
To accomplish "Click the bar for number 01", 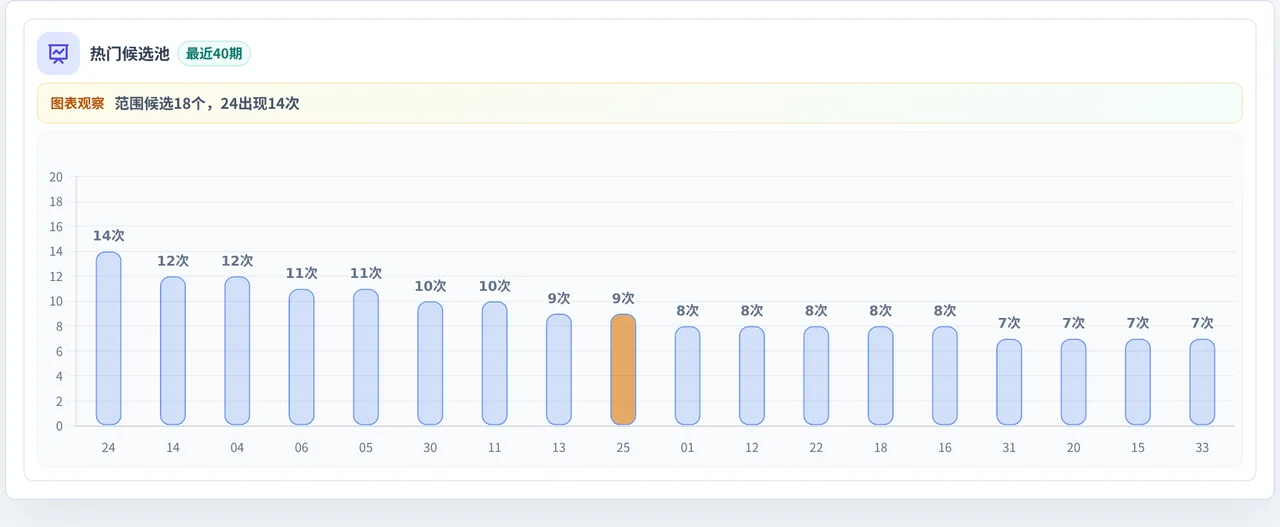I will (x=687, y=376).
